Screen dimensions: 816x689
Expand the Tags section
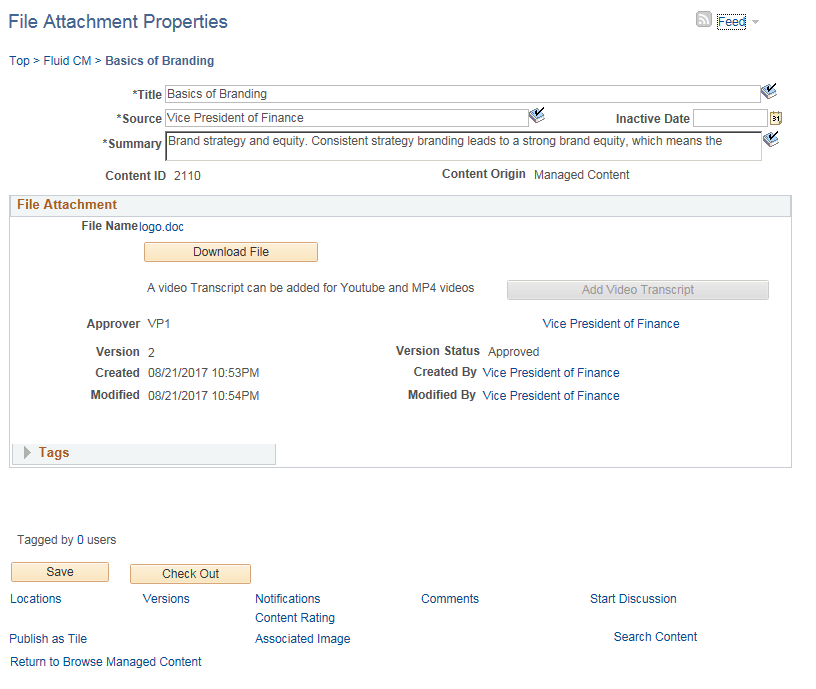(x=27, y=453)
